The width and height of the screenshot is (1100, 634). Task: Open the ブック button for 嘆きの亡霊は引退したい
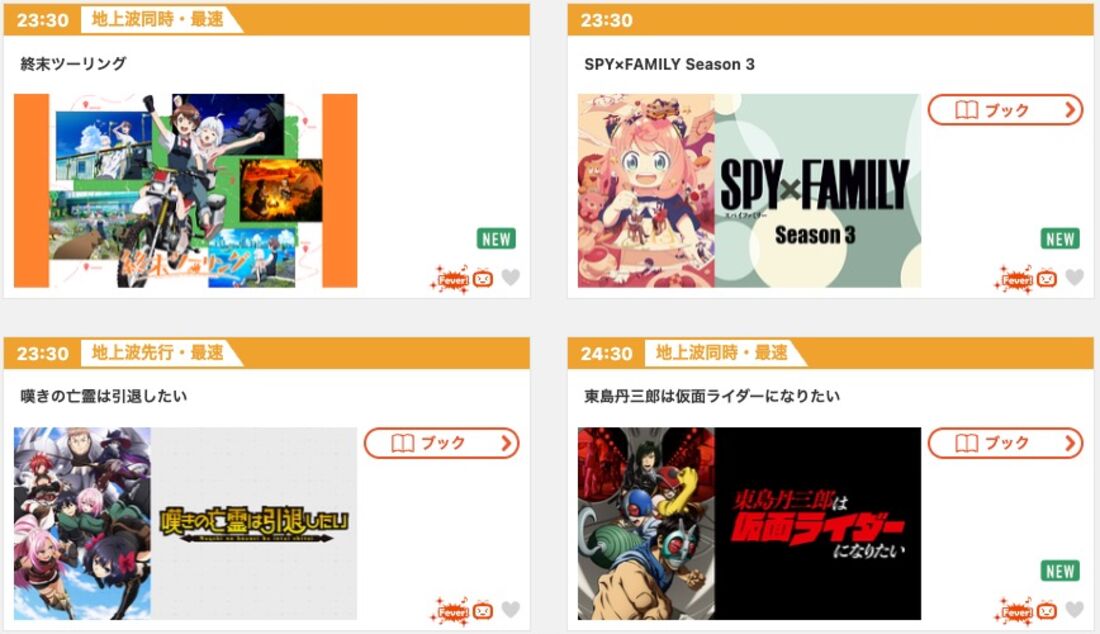(441, 443)
